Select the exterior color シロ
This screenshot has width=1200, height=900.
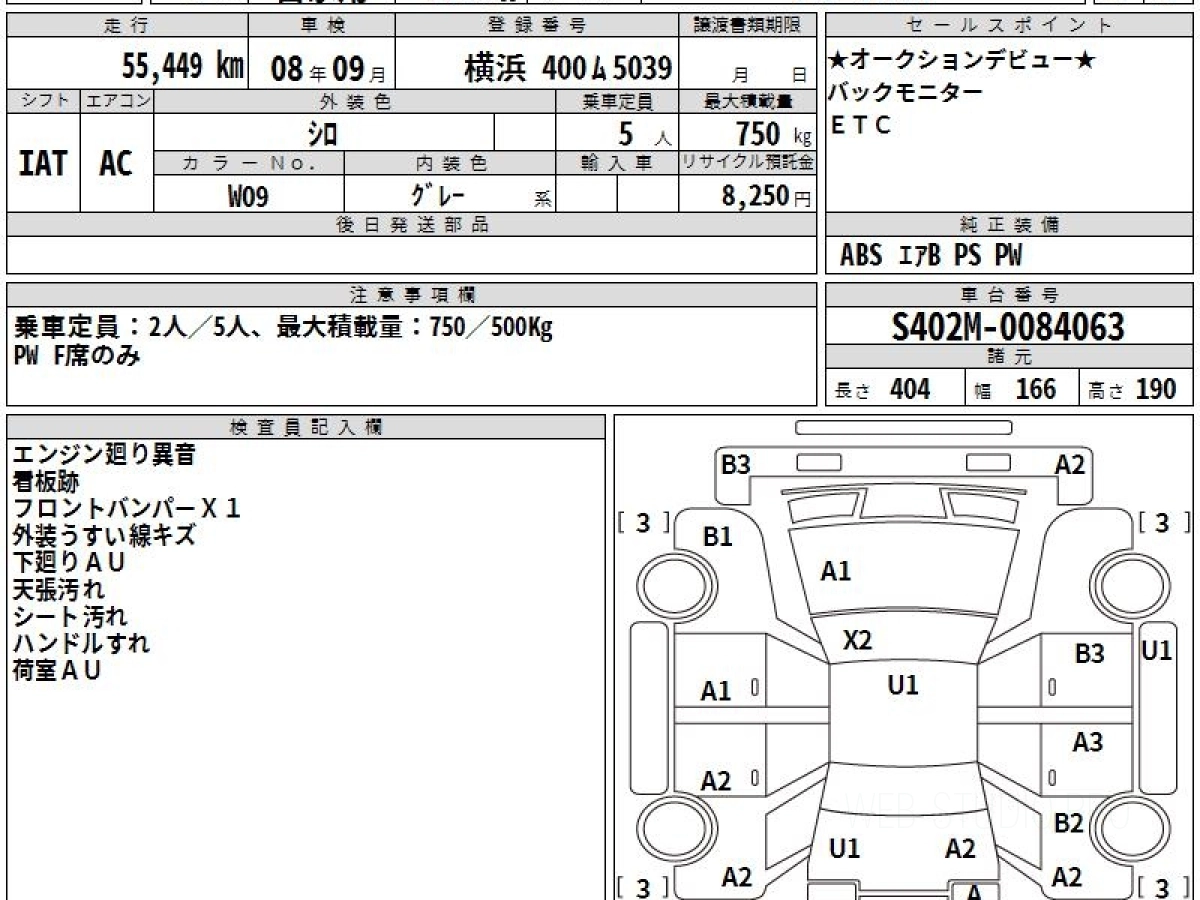coord(322,132)
